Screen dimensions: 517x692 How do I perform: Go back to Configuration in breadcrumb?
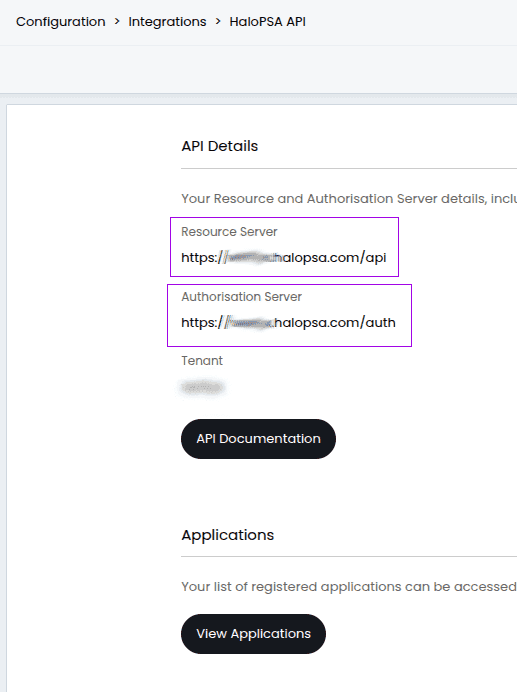pos(60,22)
